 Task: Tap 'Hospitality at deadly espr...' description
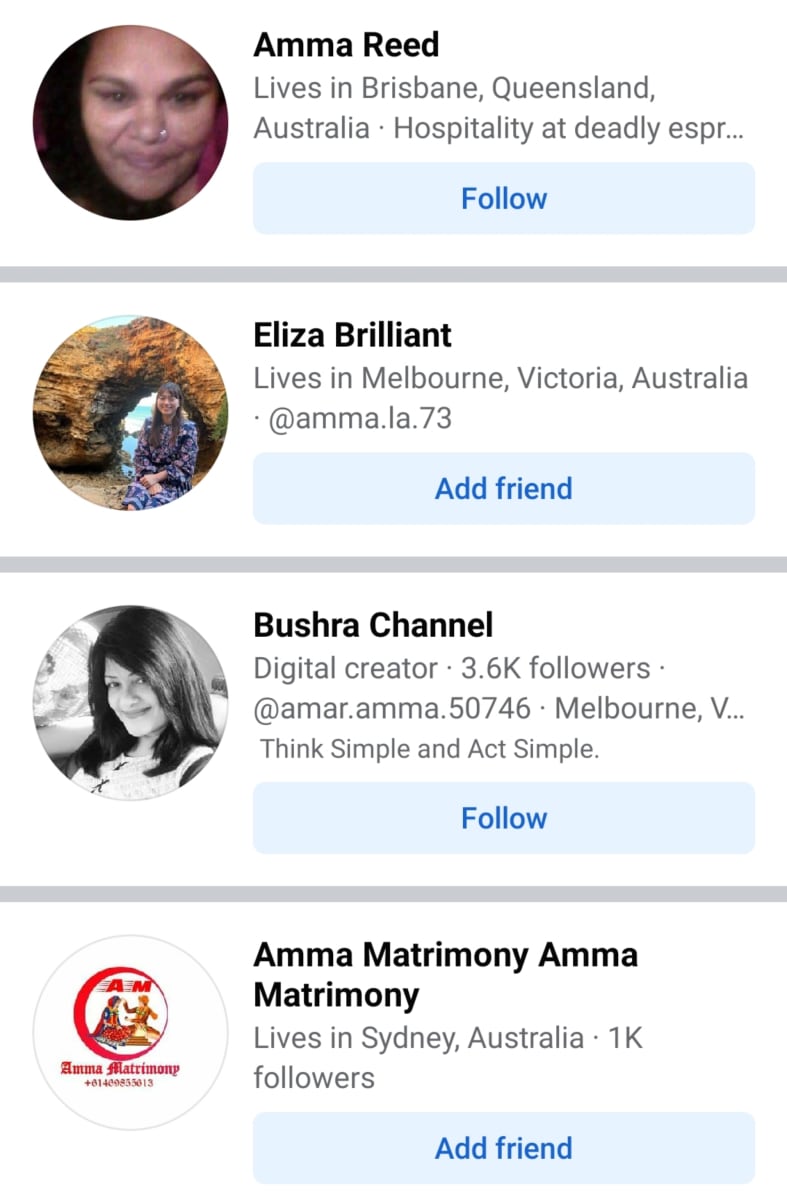tap(569, 129)
